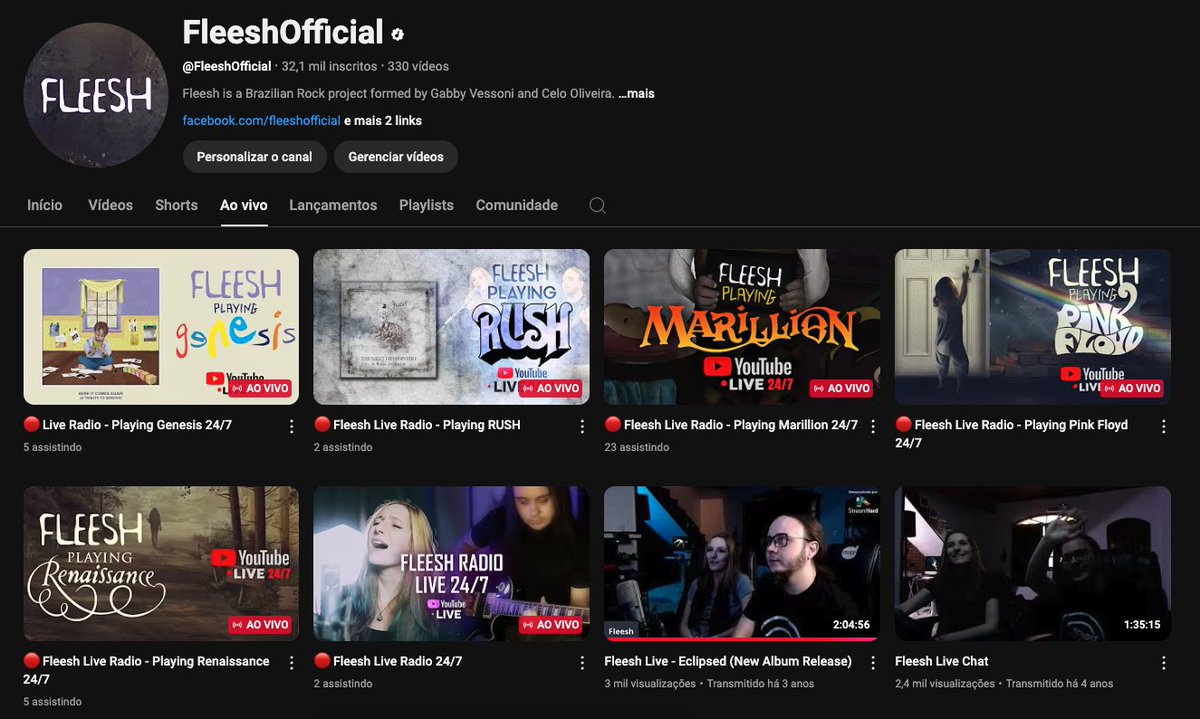Click the '23 assistindo' viewer count
1200x719 pixels.
637,447
